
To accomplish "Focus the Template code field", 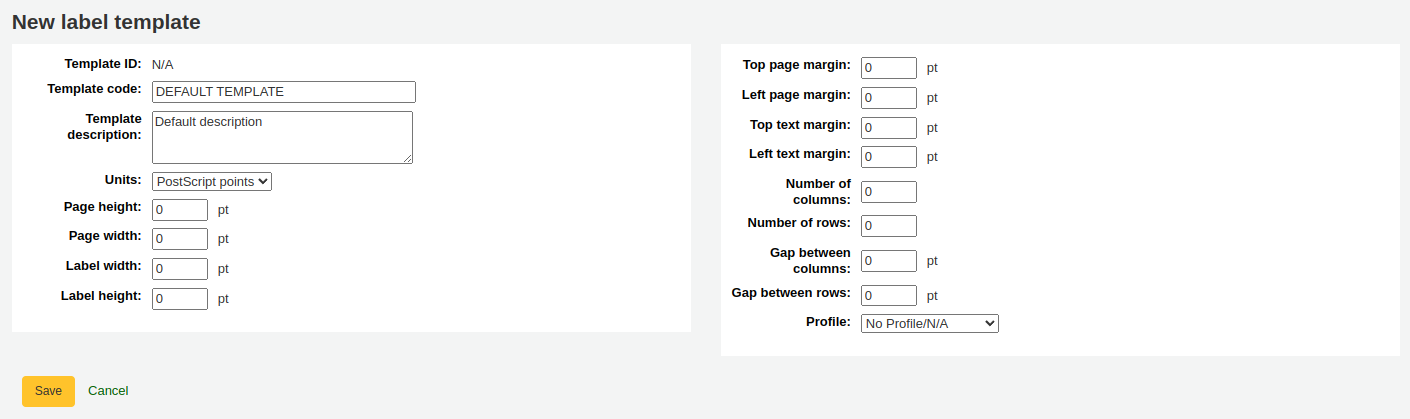I will [283, 92].
